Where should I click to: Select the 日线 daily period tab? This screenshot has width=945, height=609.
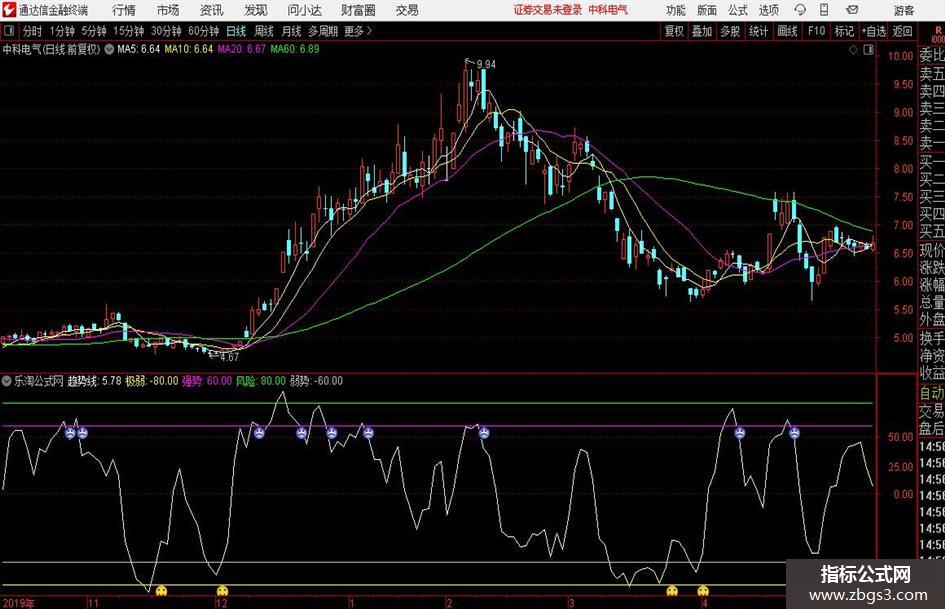[236, 31]
